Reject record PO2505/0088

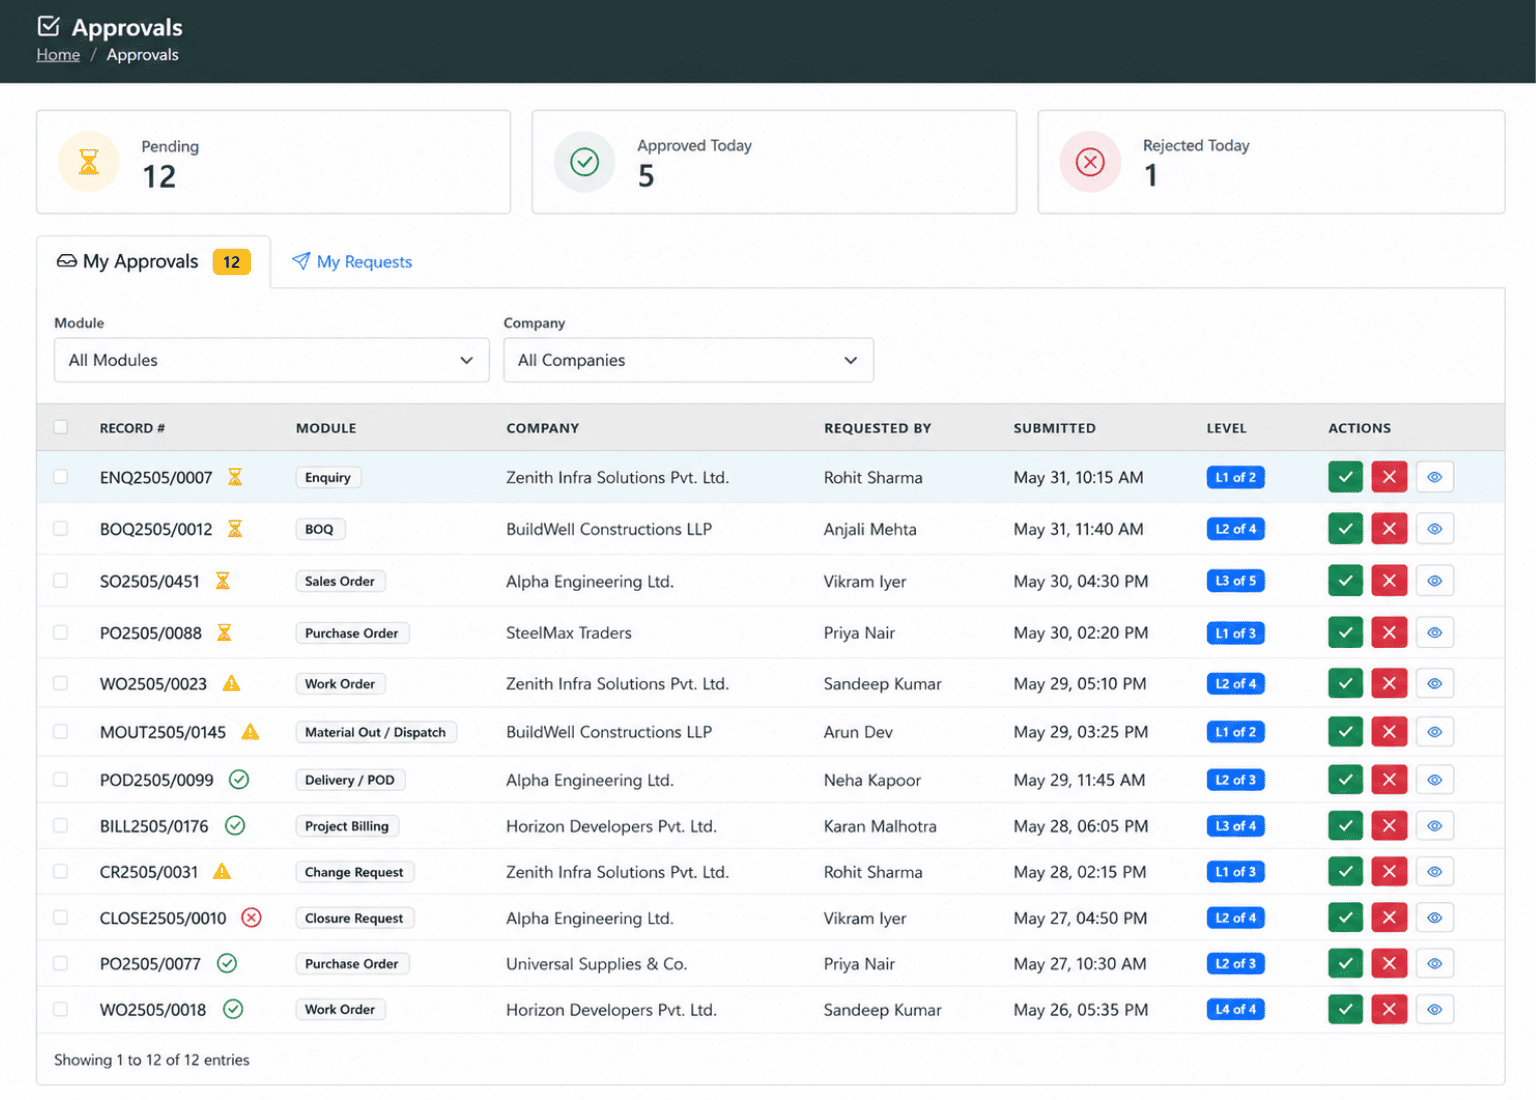pyautogui.click(x=1389, y=633)
